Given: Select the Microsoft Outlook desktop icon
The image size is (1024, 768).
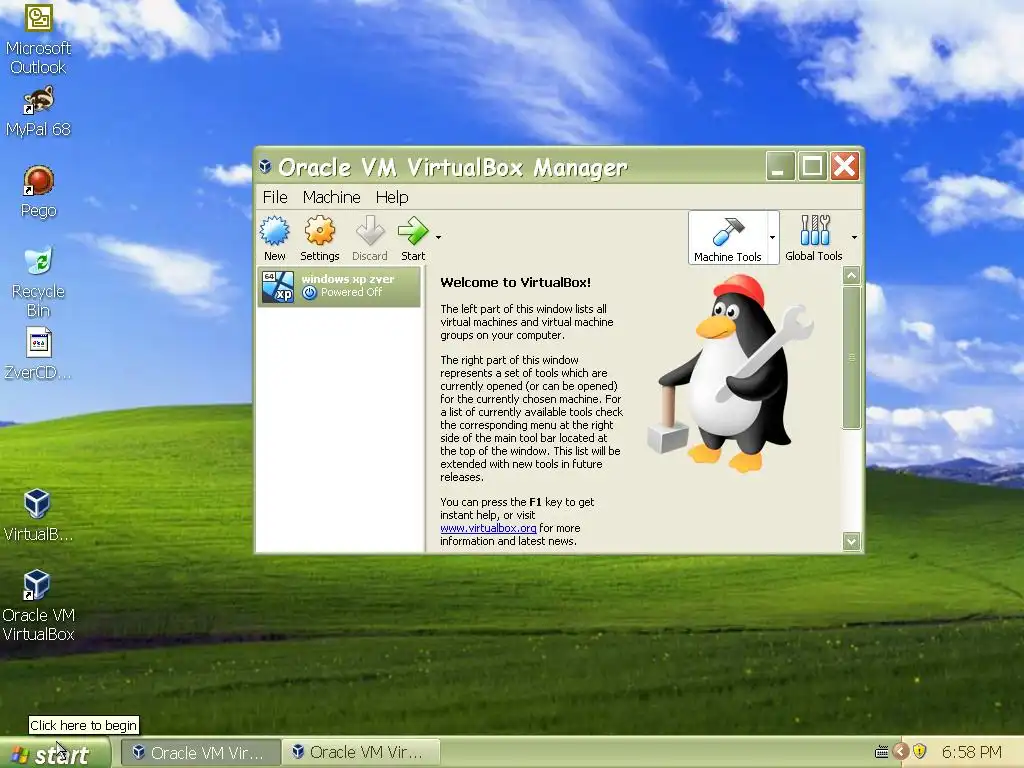Looking at the screenshot, I should pyautogui.click(x=38, y=39).
